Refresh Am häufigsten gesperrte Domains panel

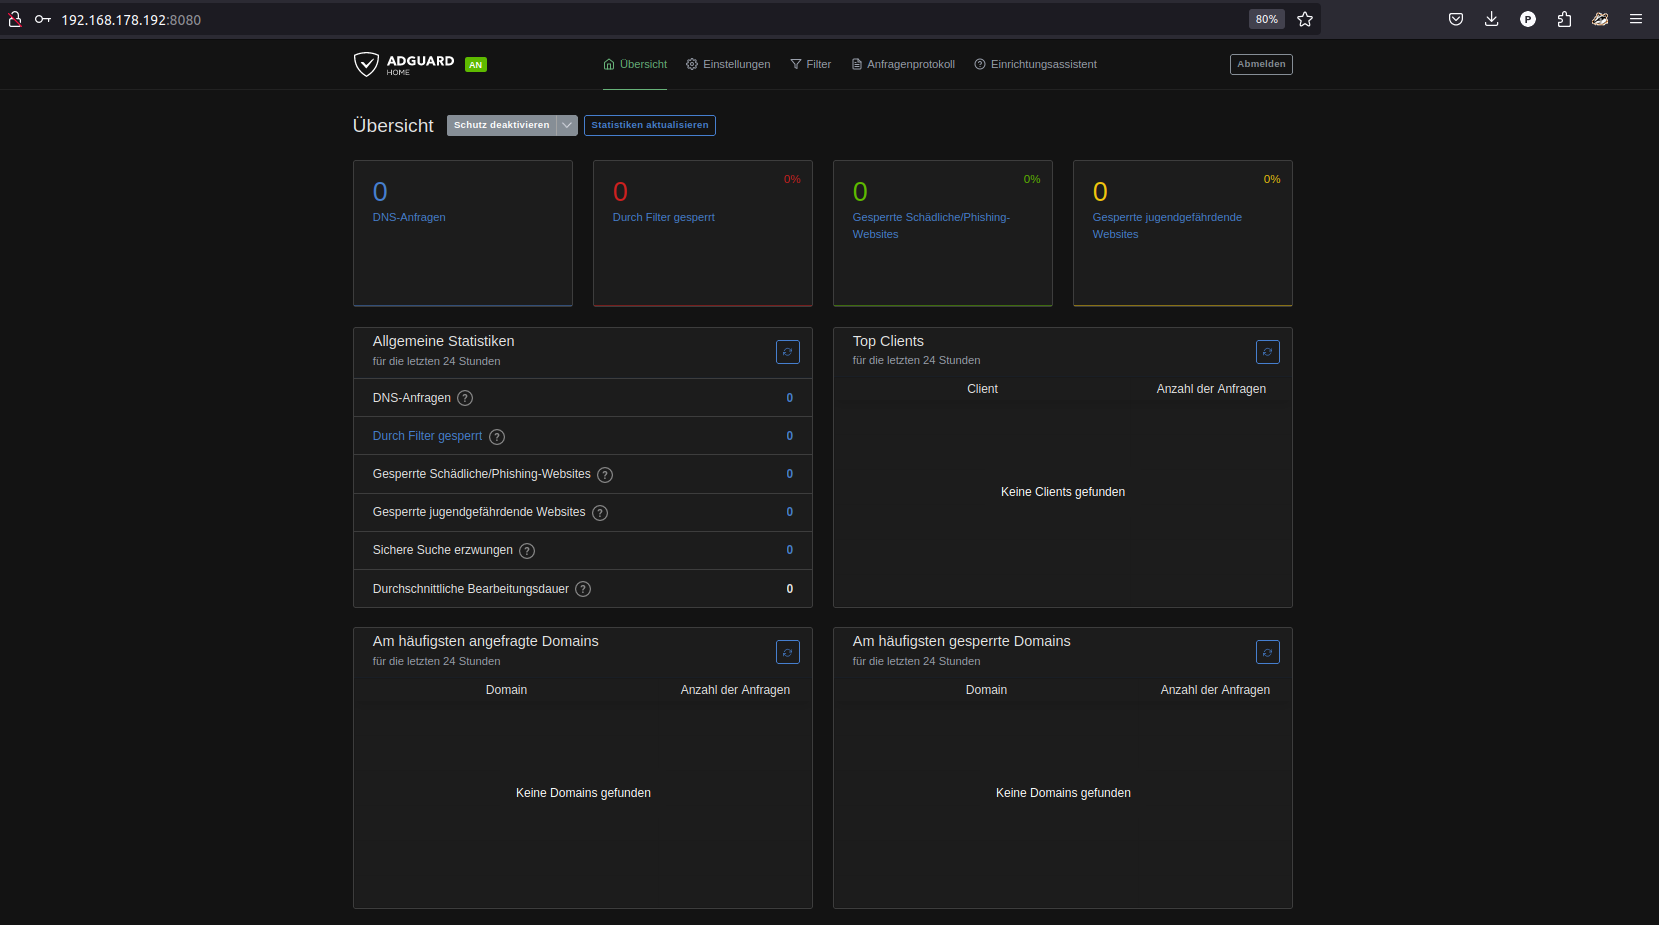1267,653
